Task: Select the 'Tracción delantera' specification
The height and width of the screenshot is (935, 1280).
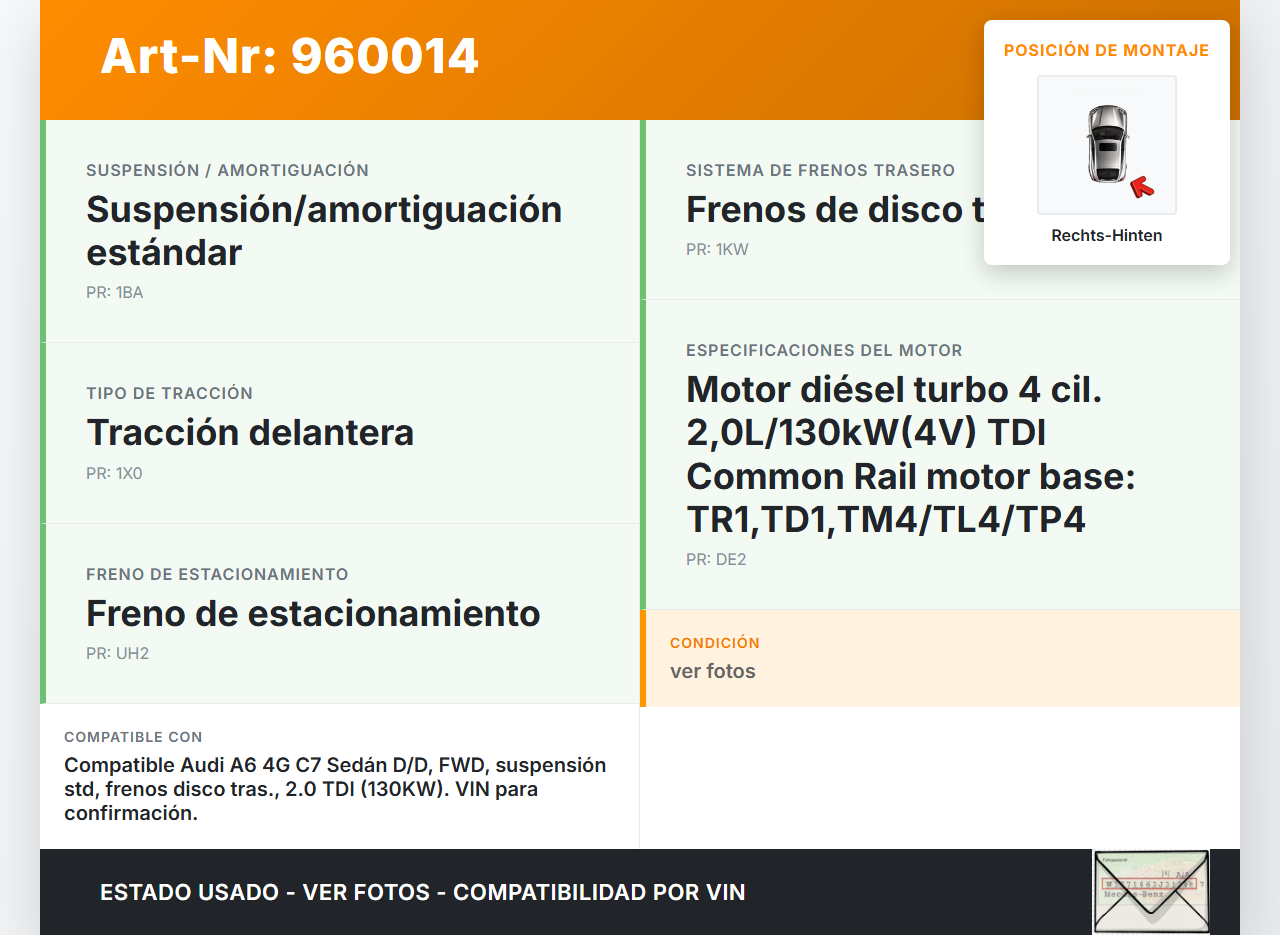Action: 250,433
